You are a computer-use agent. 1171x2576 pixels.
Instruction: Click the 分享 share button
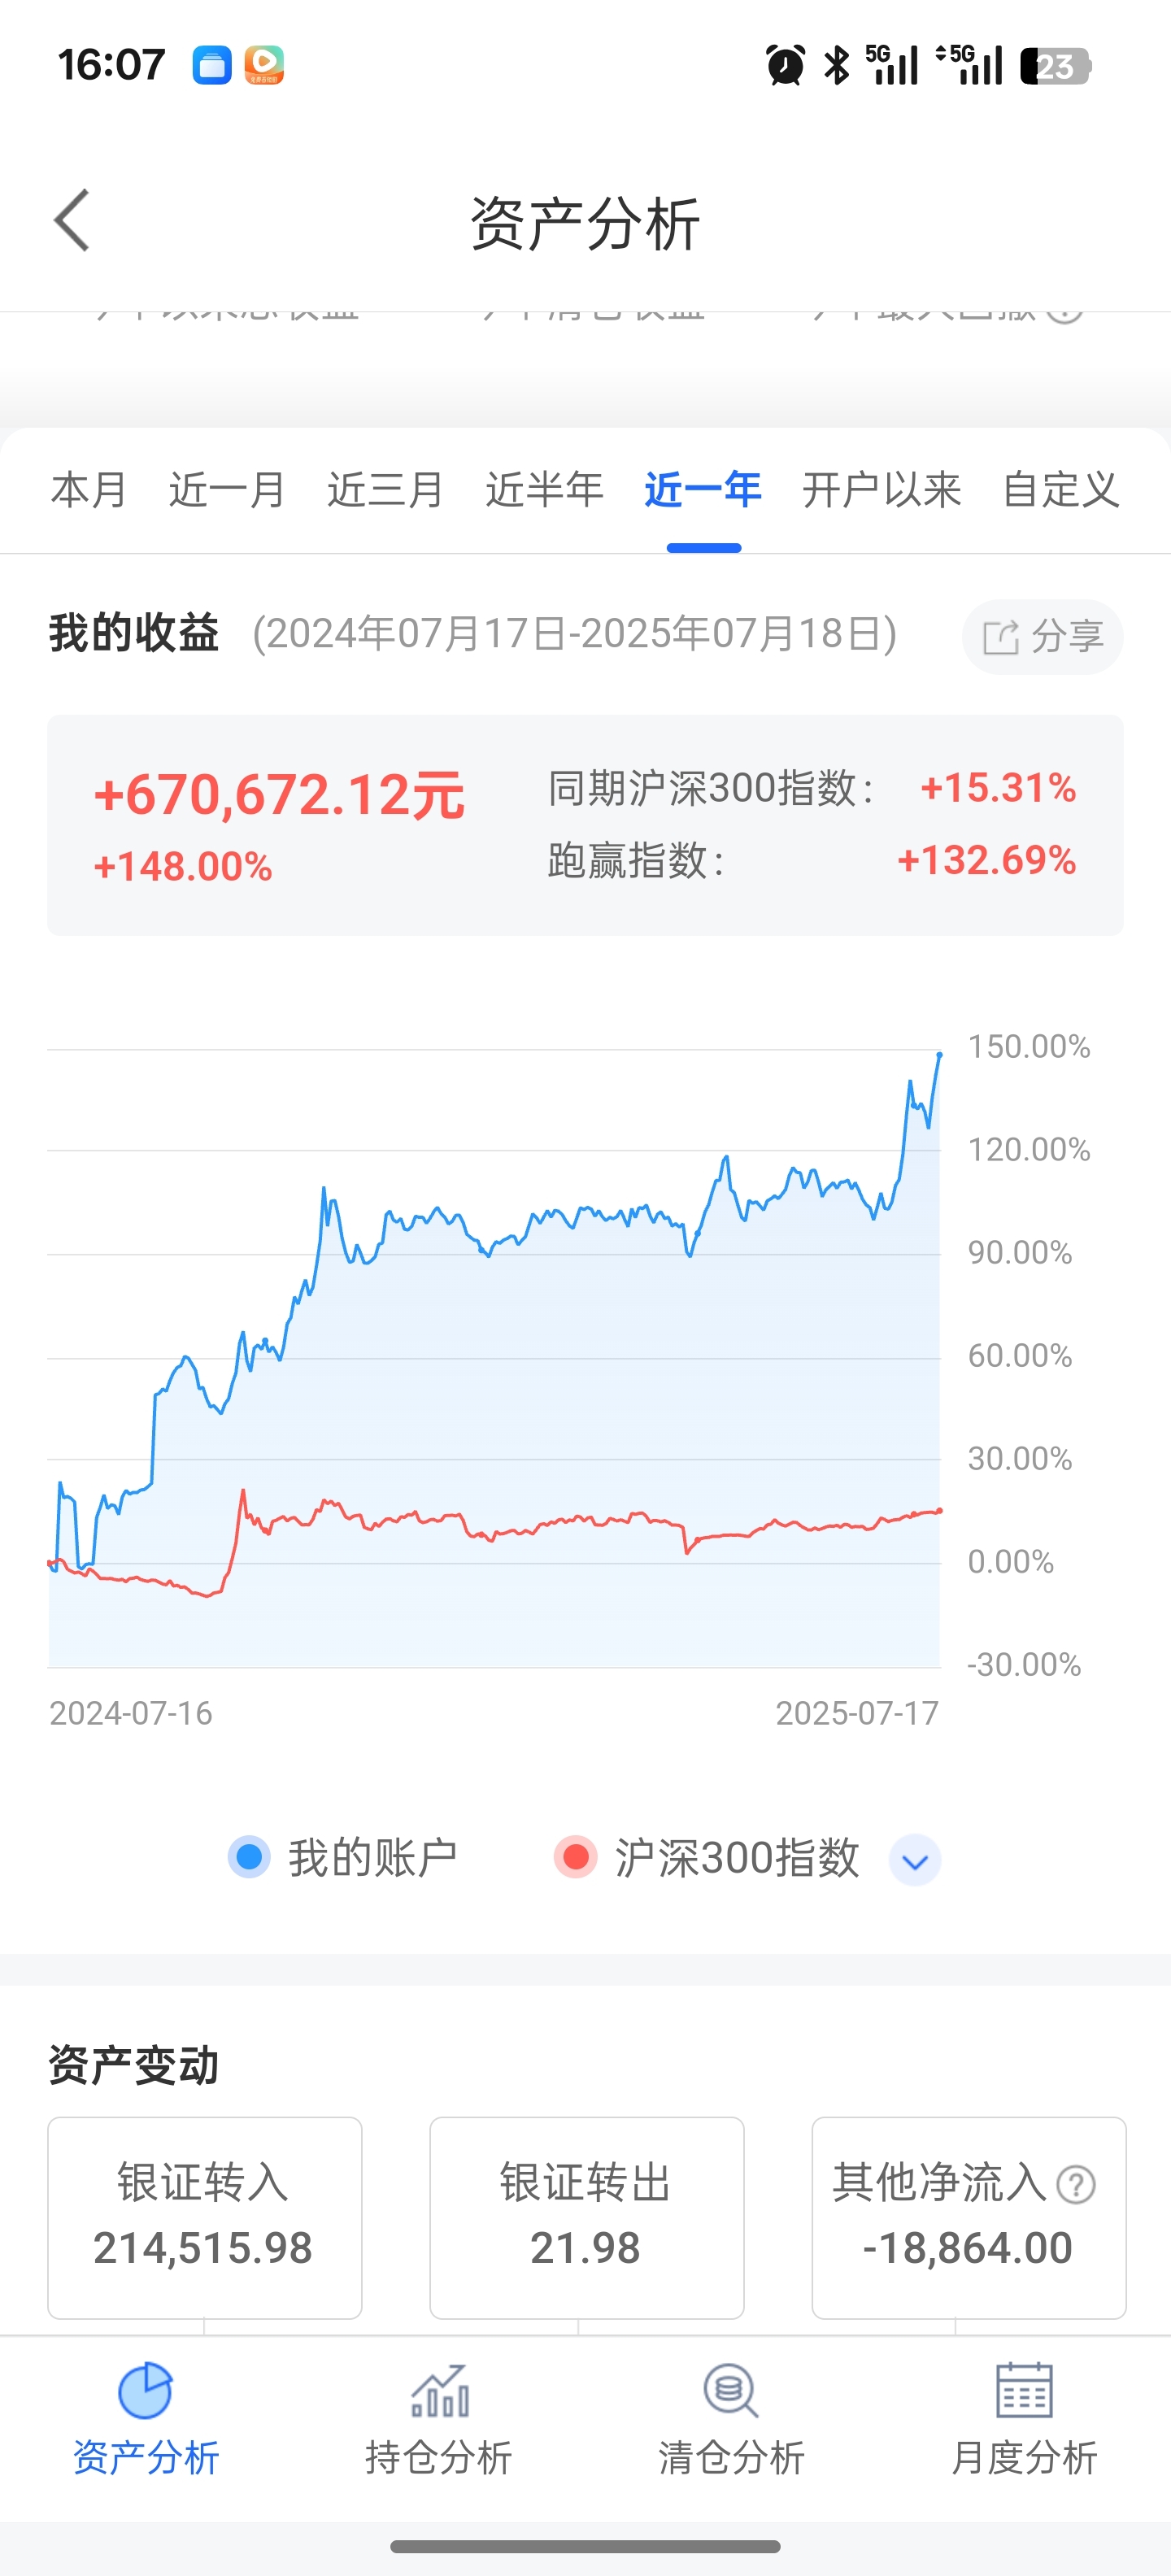coord(1043,637)
